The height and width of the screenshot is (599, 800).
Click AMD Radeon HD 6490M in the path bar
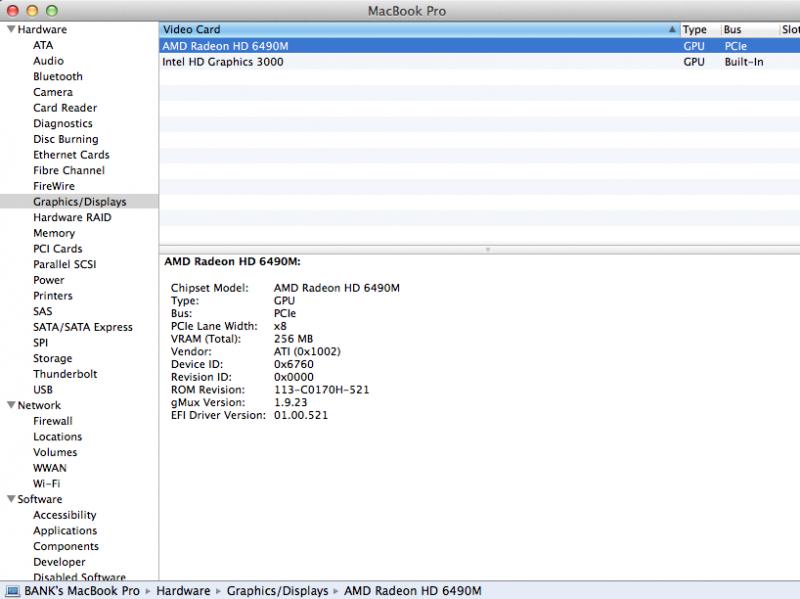(413, 591)
